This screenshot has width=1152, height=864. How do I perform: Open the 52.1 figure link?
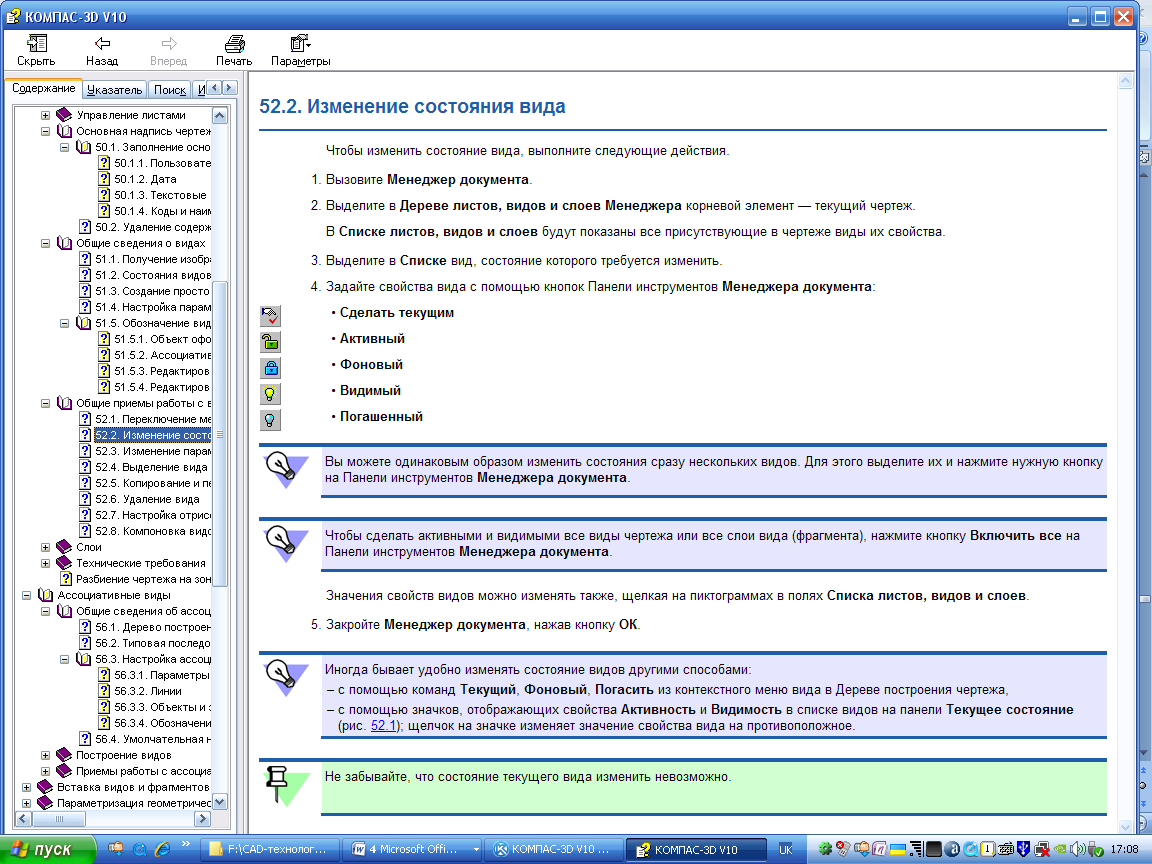[x=384, y=726]
